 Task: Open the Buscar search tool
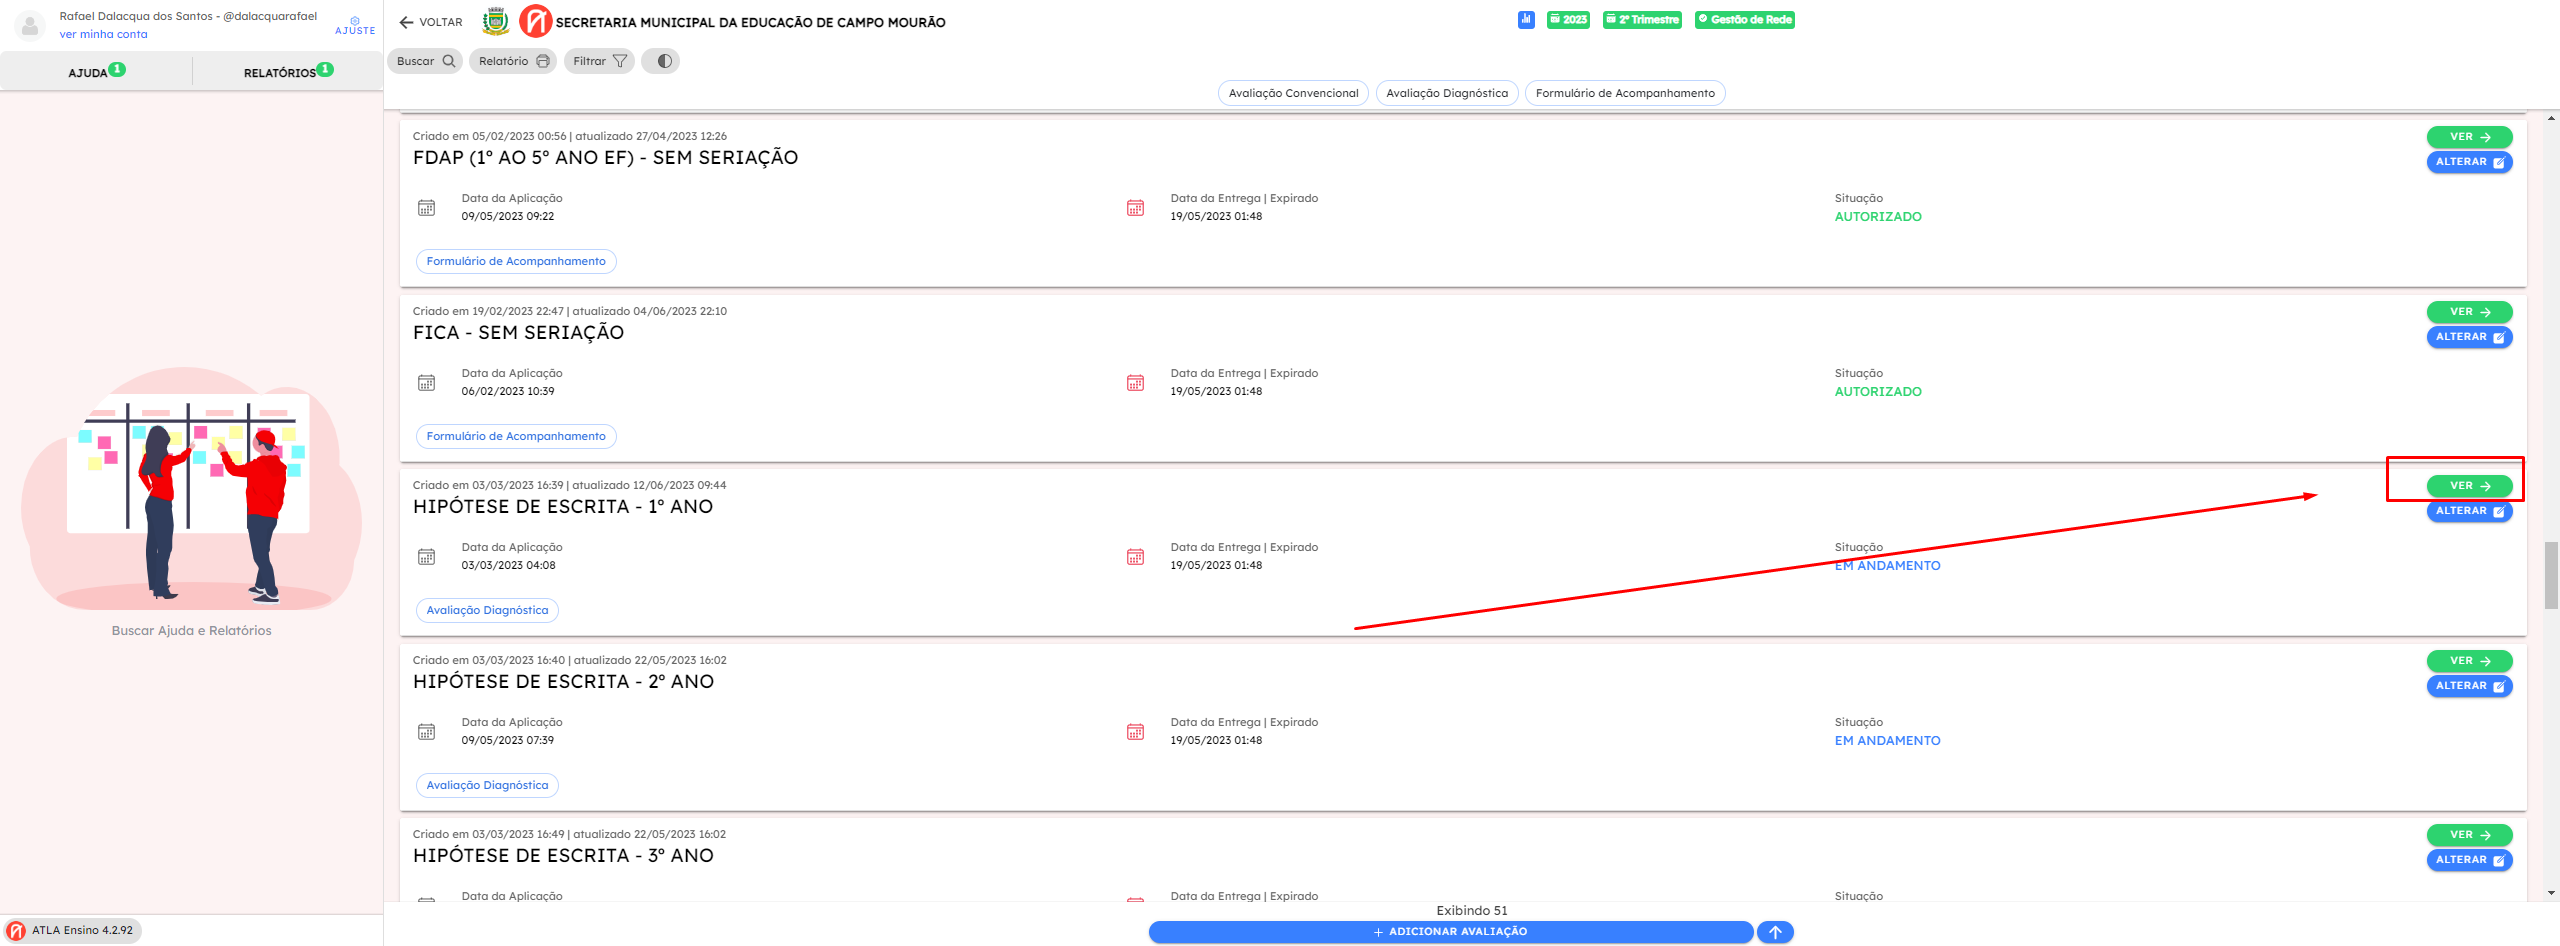point(425,61)
